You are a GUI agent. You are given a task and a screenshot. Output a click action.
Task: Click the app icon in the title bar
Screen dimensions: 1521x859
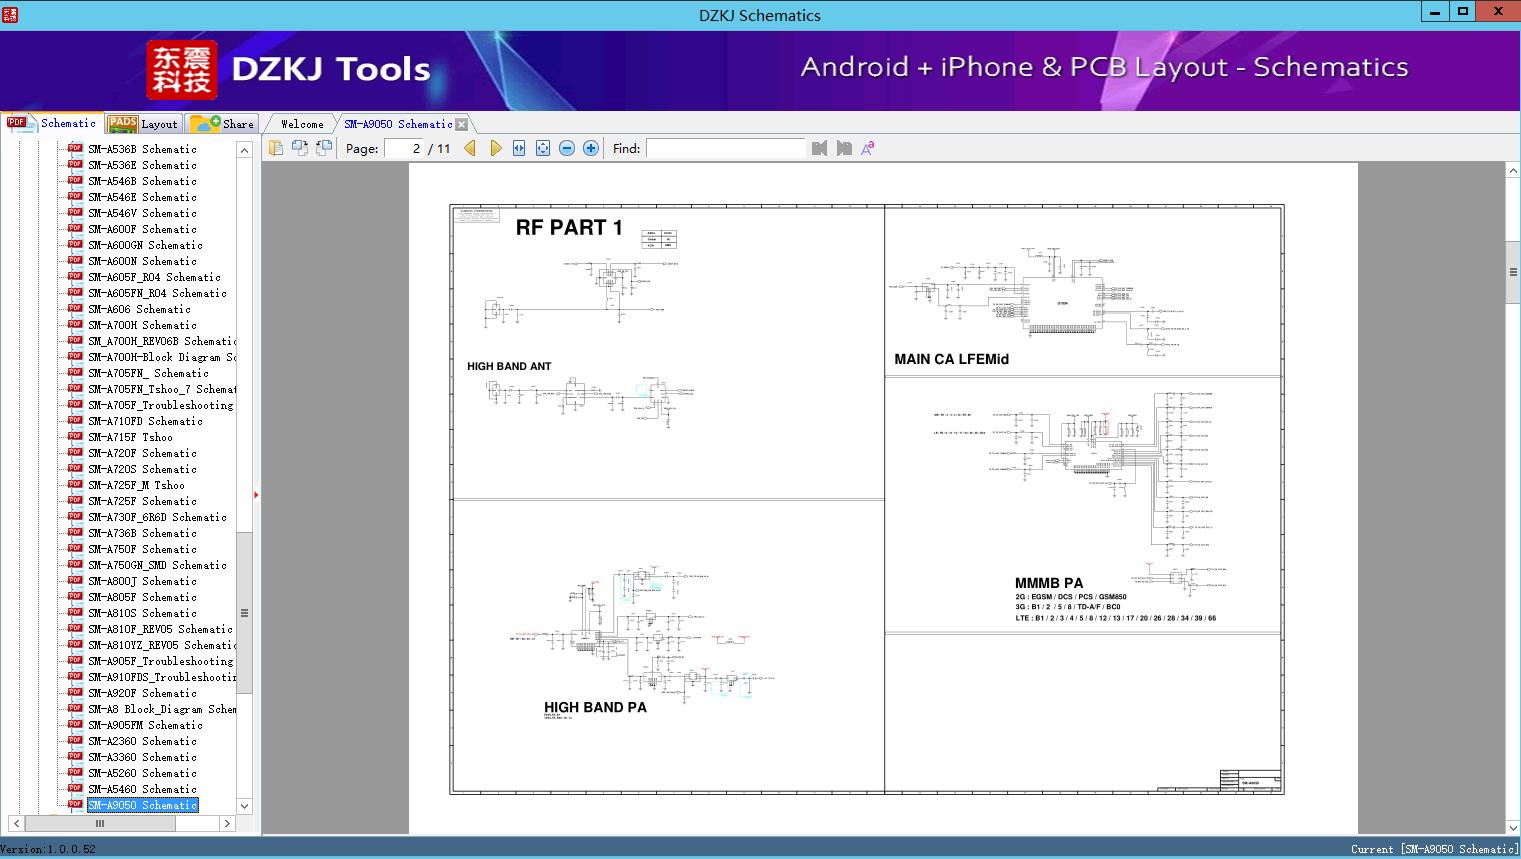tap(11, 14)
